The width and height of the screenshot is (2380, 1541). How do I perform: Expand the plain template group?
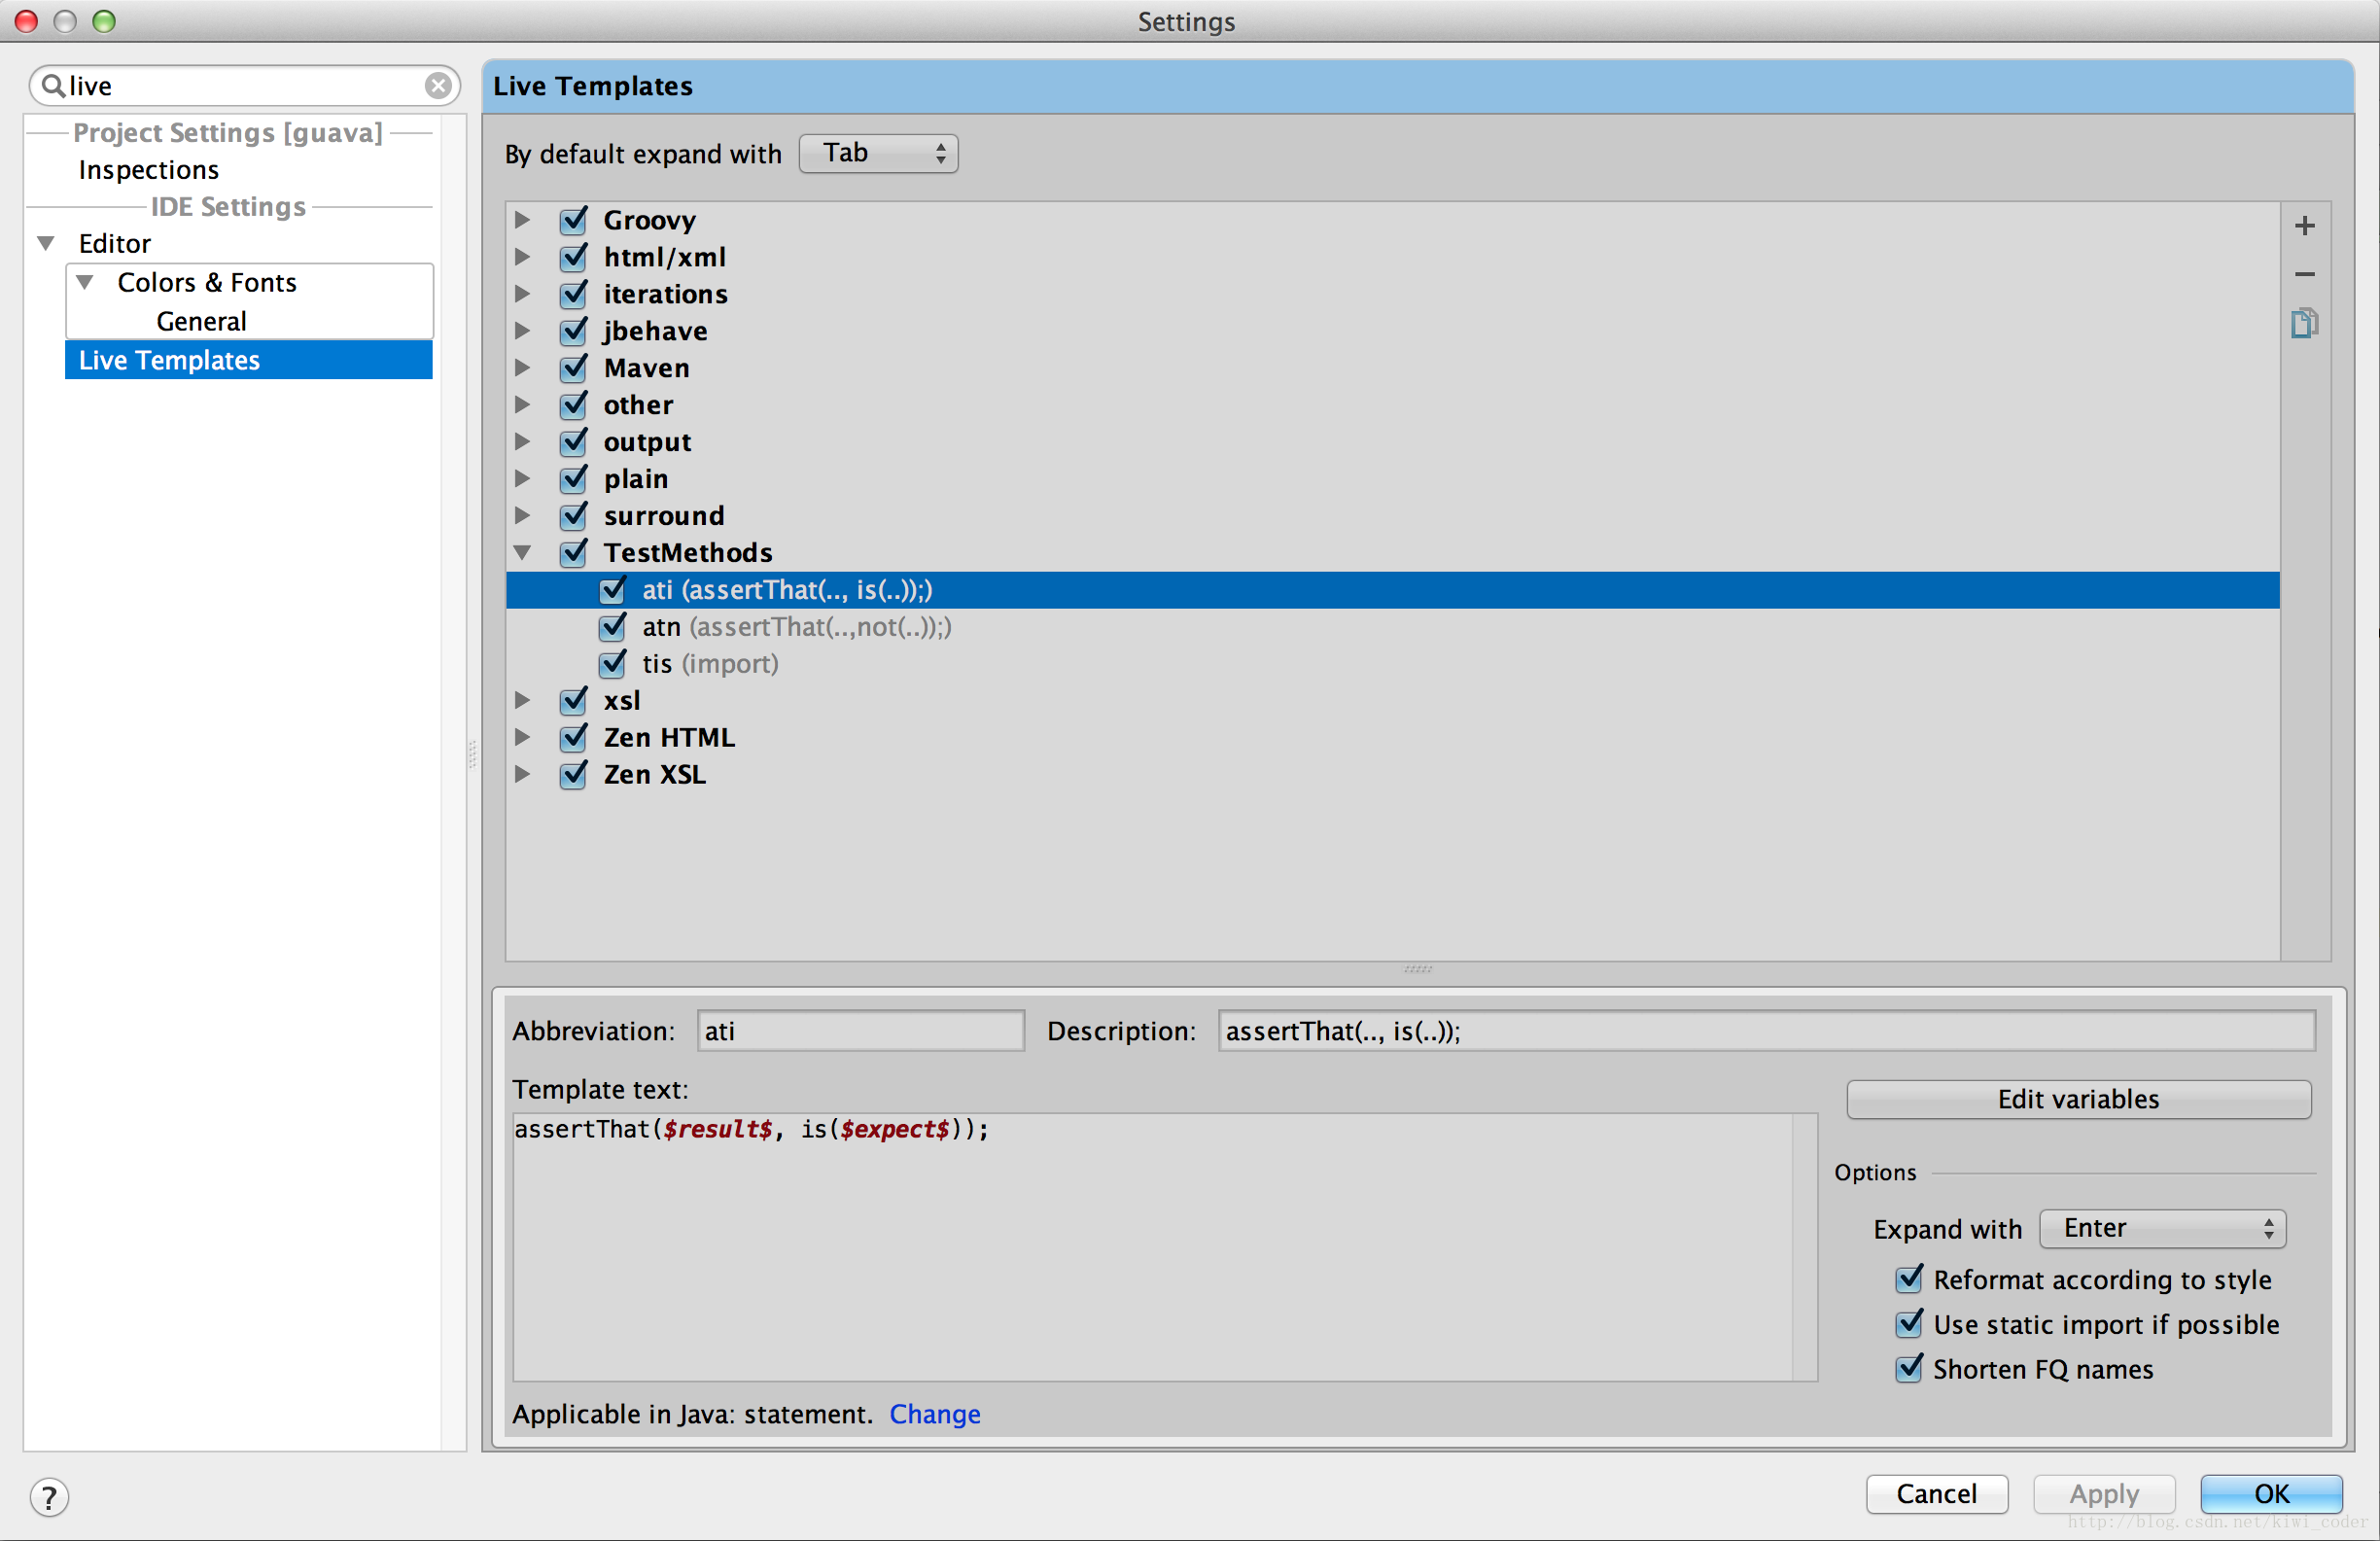(x=522, y=478)
